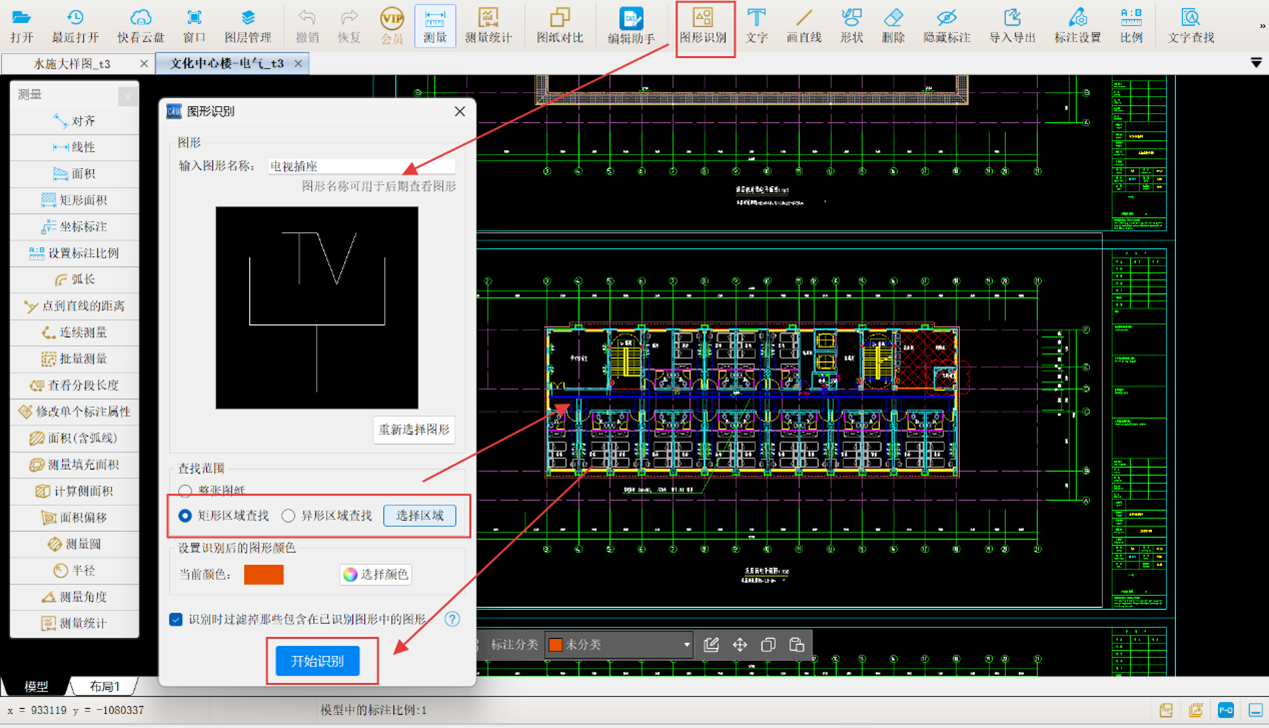Open 快看云盘 cloud drive
This screenshot has height=728, width=1269.
pos(140,25)
